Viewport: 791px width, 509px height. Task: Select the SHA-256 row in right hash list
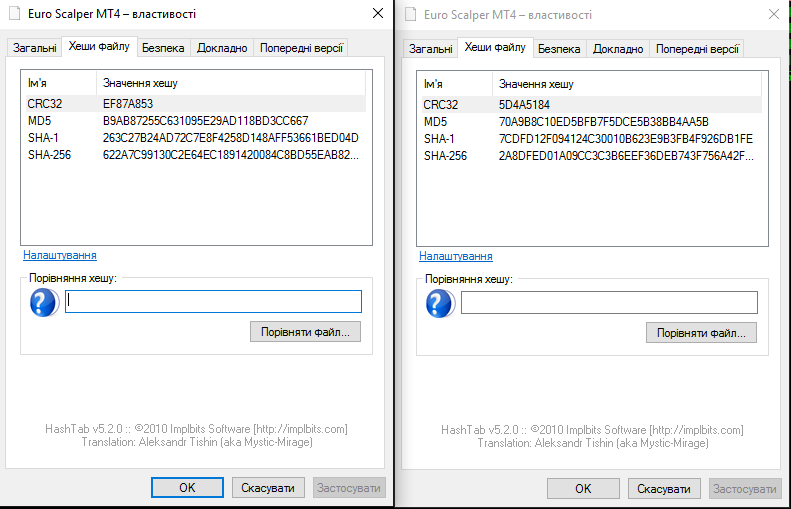tap(592, 156)
